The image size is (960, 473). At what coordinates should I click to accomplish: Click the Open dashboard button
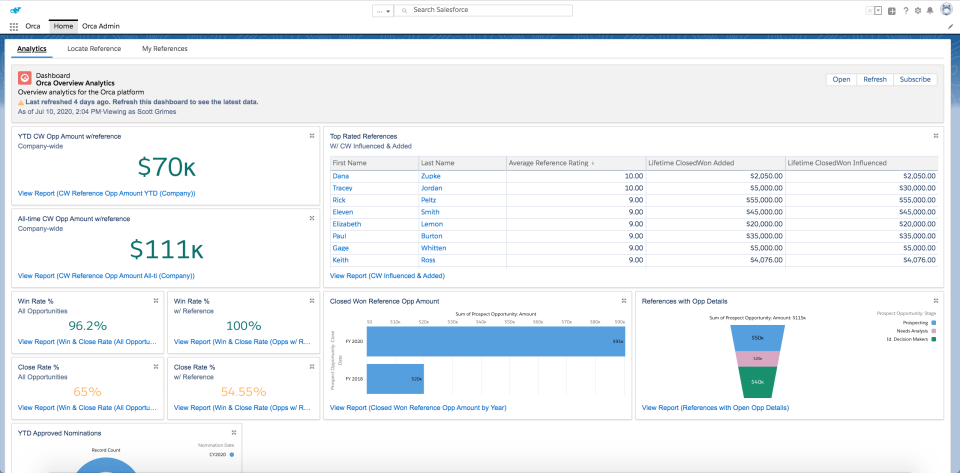(x=841, y=80)
